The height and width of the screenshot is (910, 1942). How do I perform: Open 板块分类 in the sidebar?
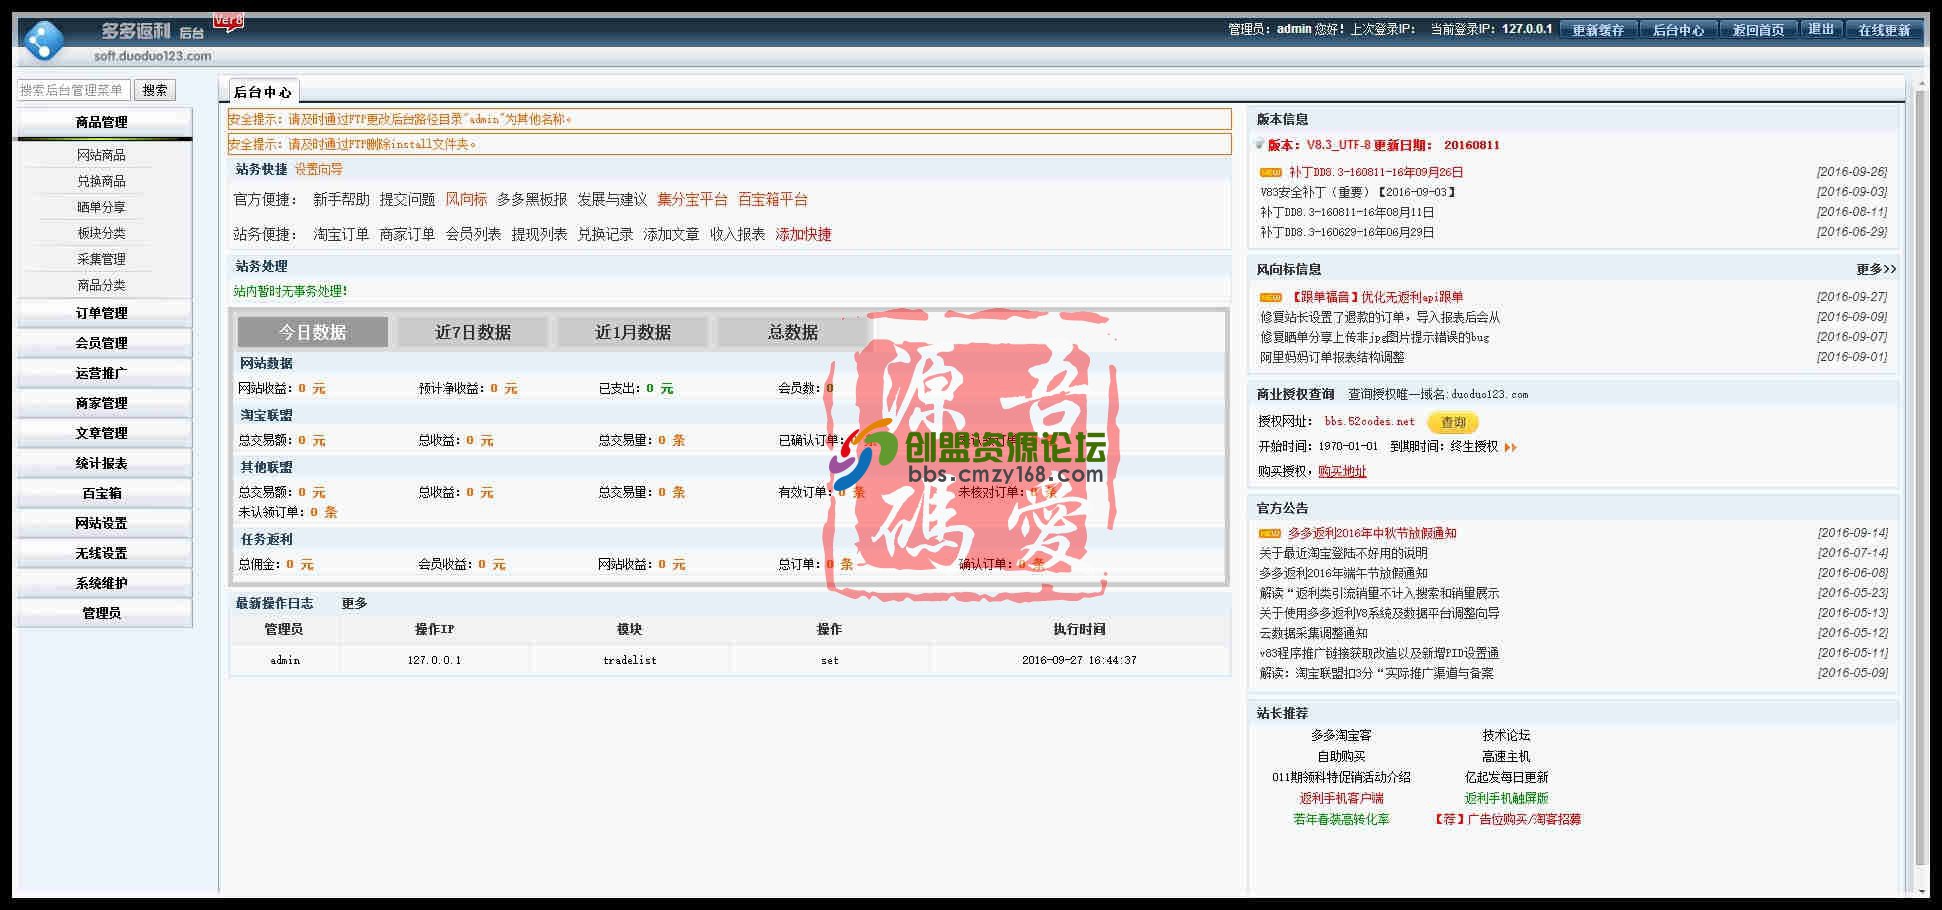click(102, 233)
